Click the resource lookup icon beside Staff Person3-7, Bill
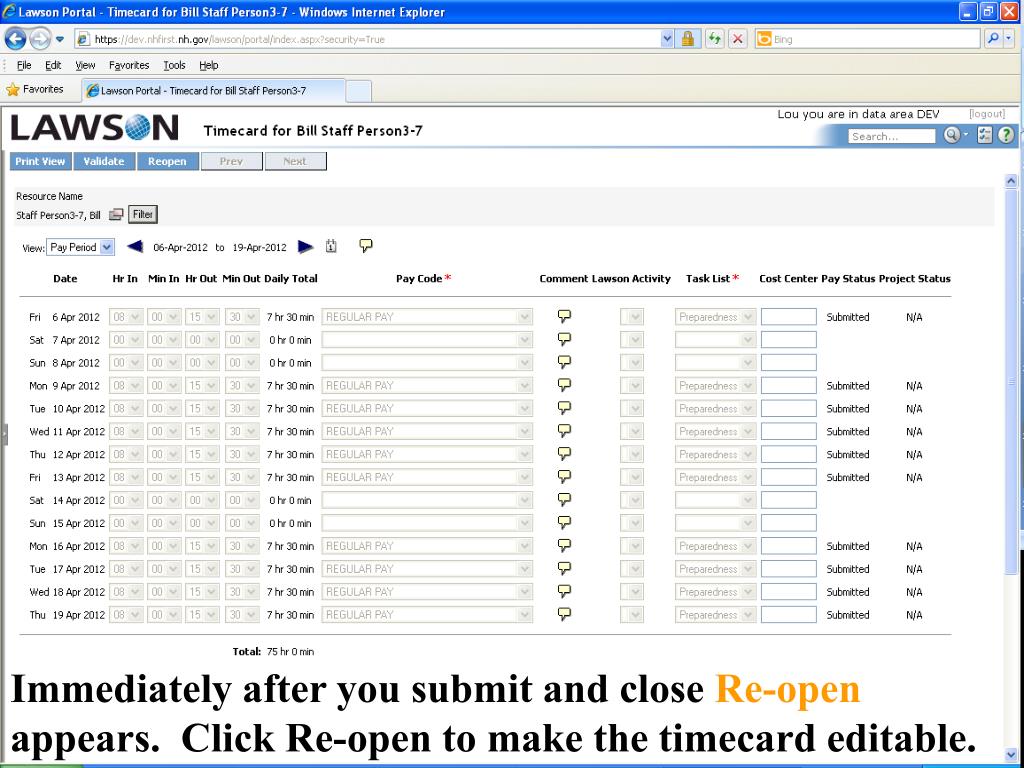The height and width of the screenshot is (768, 1024). (x=116, y=214)
